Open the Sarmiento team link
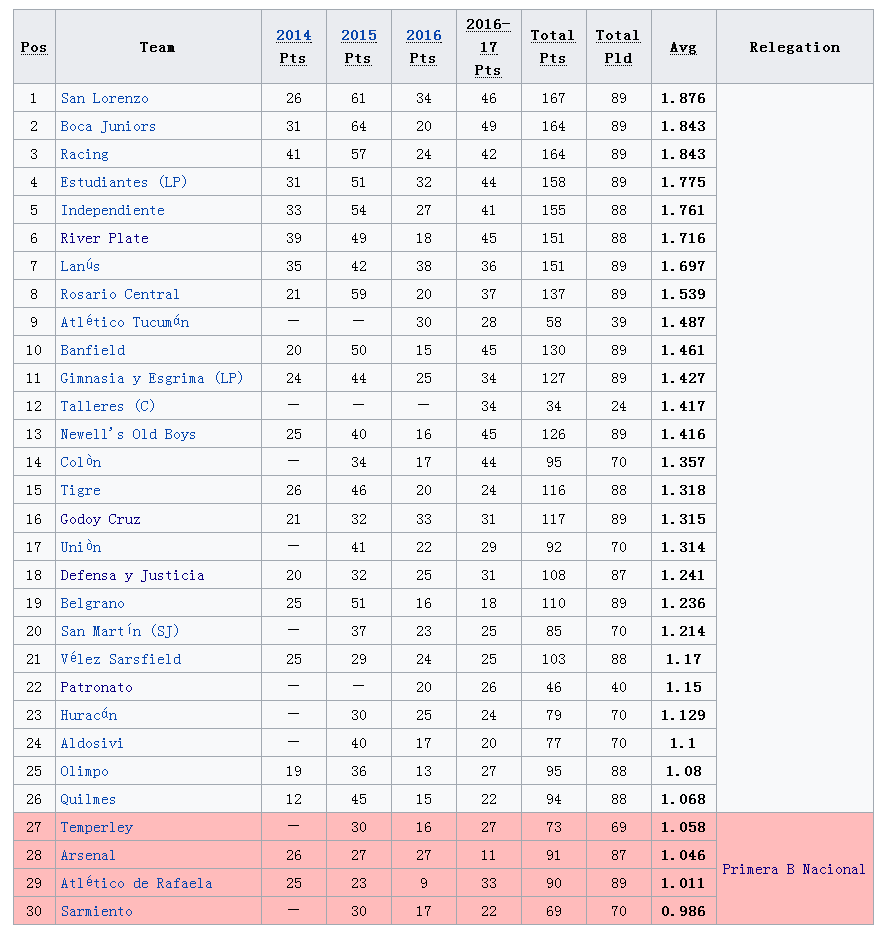 96,911
